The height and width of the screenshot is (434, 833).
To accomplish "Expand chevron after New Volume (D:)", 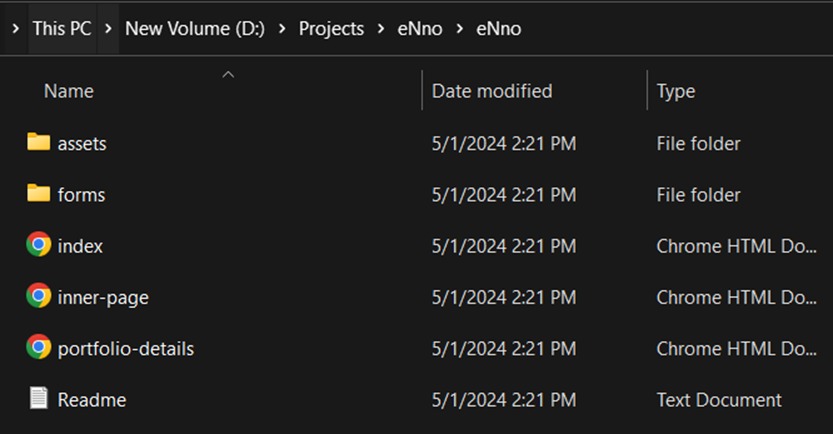I will (x=282, y=28).
